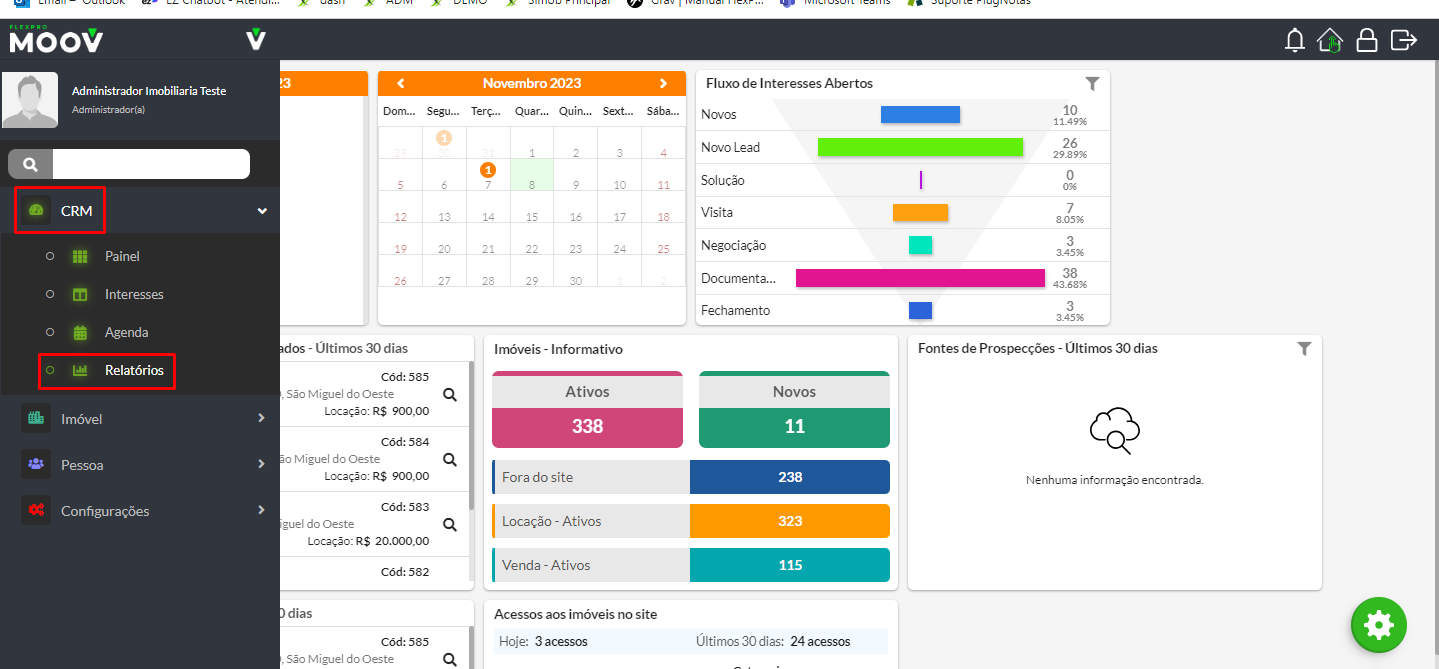Click the teal Negociação funnel bar

tap(920, 245)
